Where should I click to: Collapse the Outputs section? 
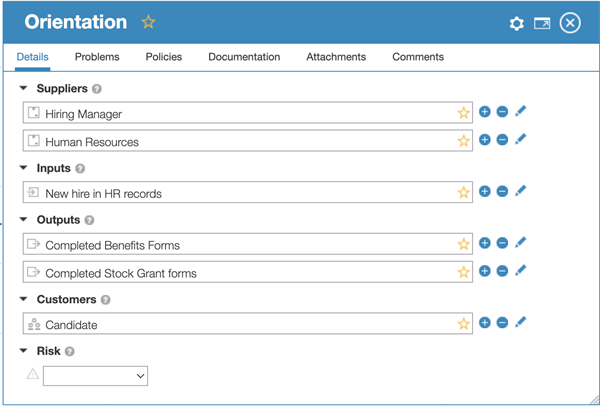[x=24, y=219]
